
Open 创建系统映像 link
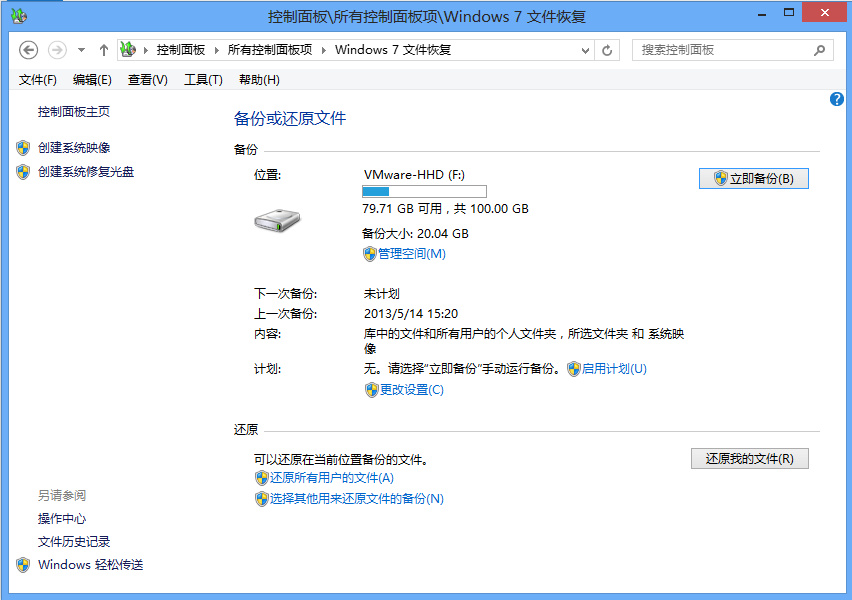tap(74, 148)
